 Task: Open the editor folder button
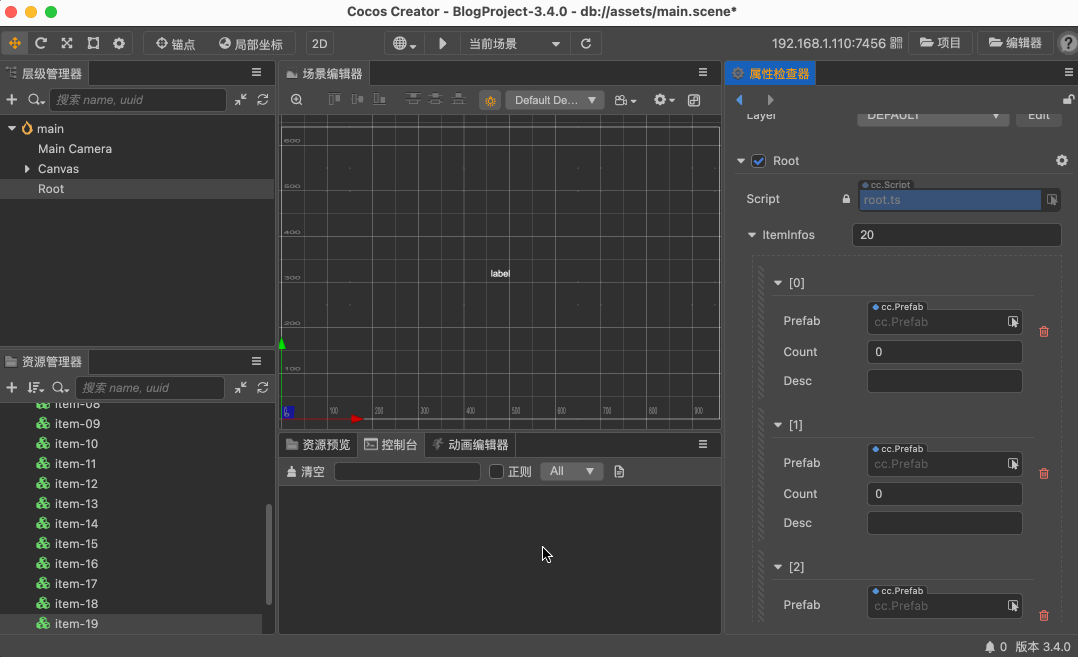click(1015, 43)
